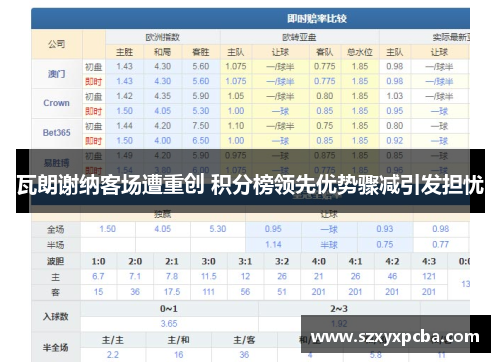This screenshot has height=362, width=500.
Task: Click away 3:2 correct score odds 51
Action: (282, 292)
